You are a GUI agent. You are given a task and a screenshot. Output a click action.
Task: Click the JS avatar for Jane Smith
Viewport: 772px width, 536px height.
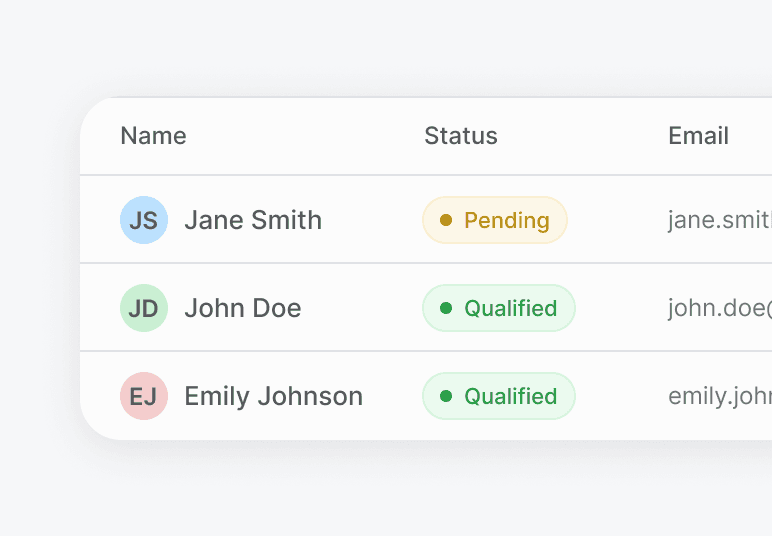[x=144, y=220]
